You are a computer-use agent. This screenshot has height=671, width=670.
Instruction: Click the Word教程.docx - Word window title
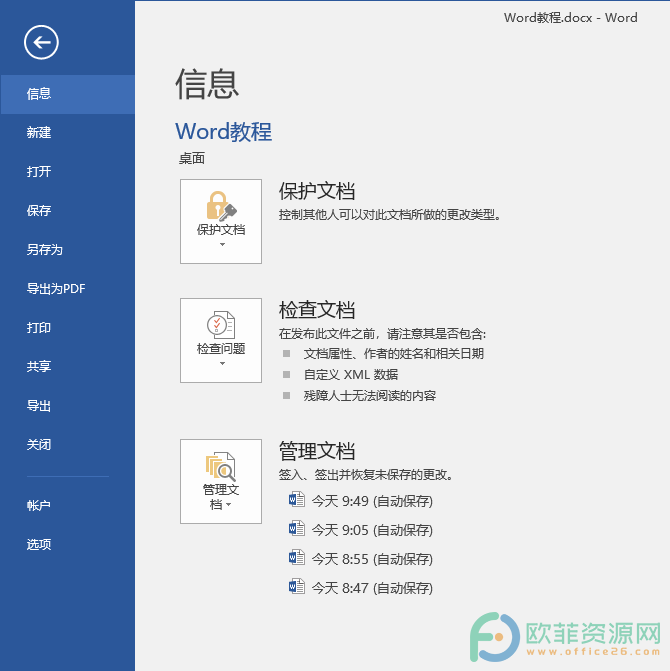pos(571,18)
